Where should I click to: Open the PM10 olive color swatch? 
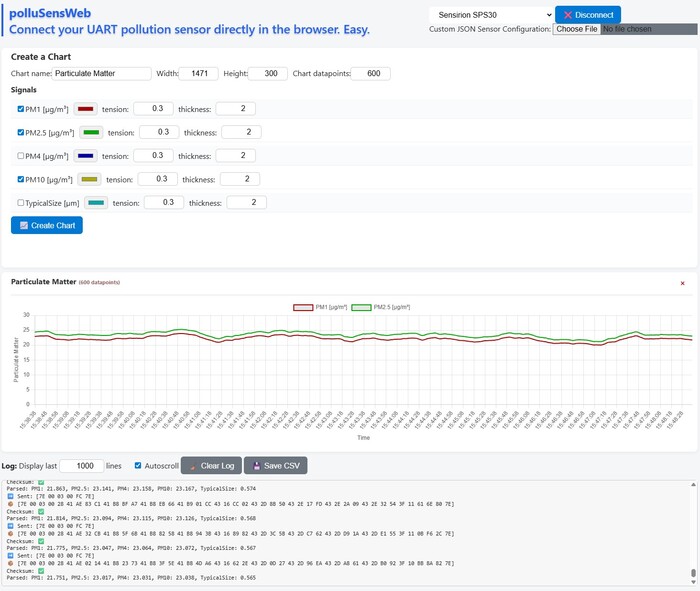tap(89, 180)
